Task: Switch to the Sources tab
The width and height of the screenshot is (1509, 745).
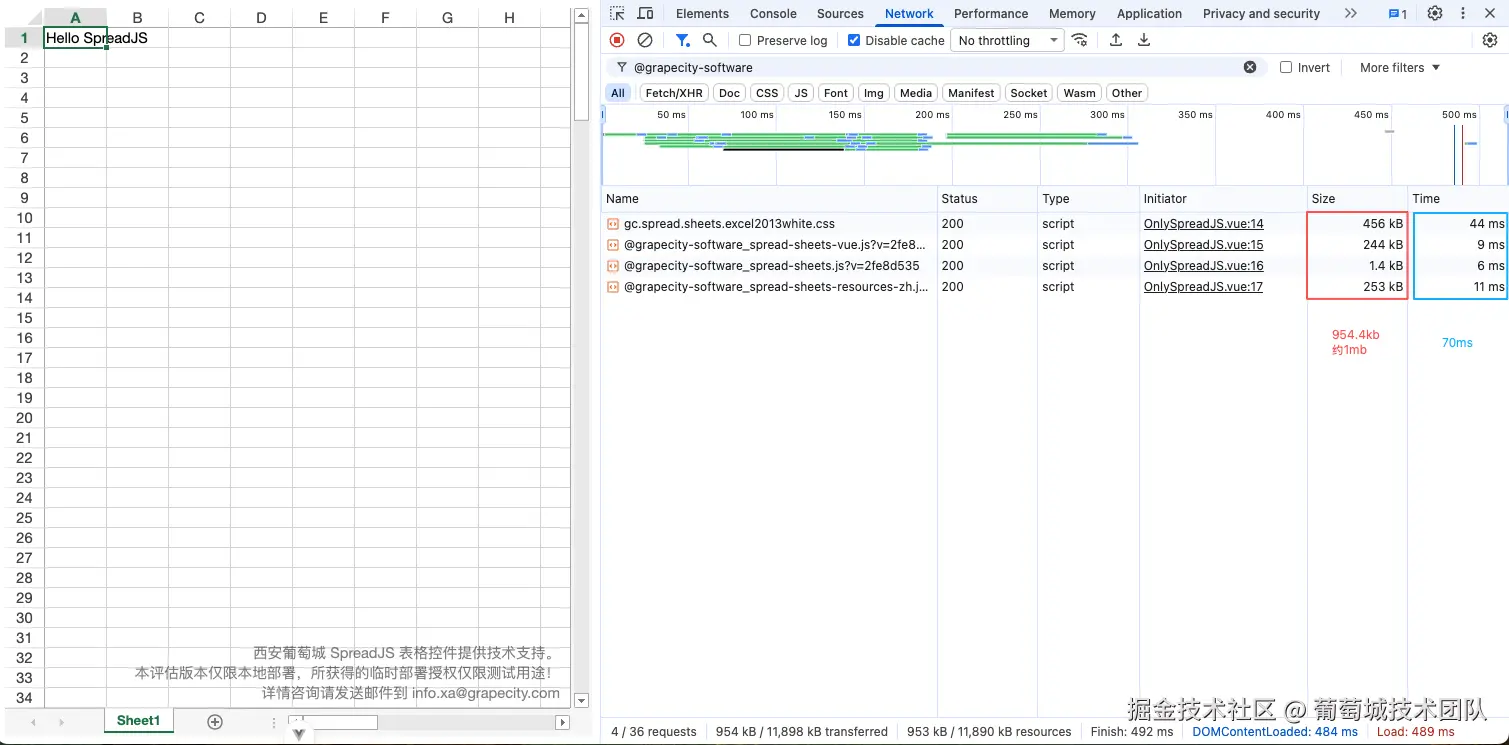Action: pyautogui.click(x=840, y=13)
